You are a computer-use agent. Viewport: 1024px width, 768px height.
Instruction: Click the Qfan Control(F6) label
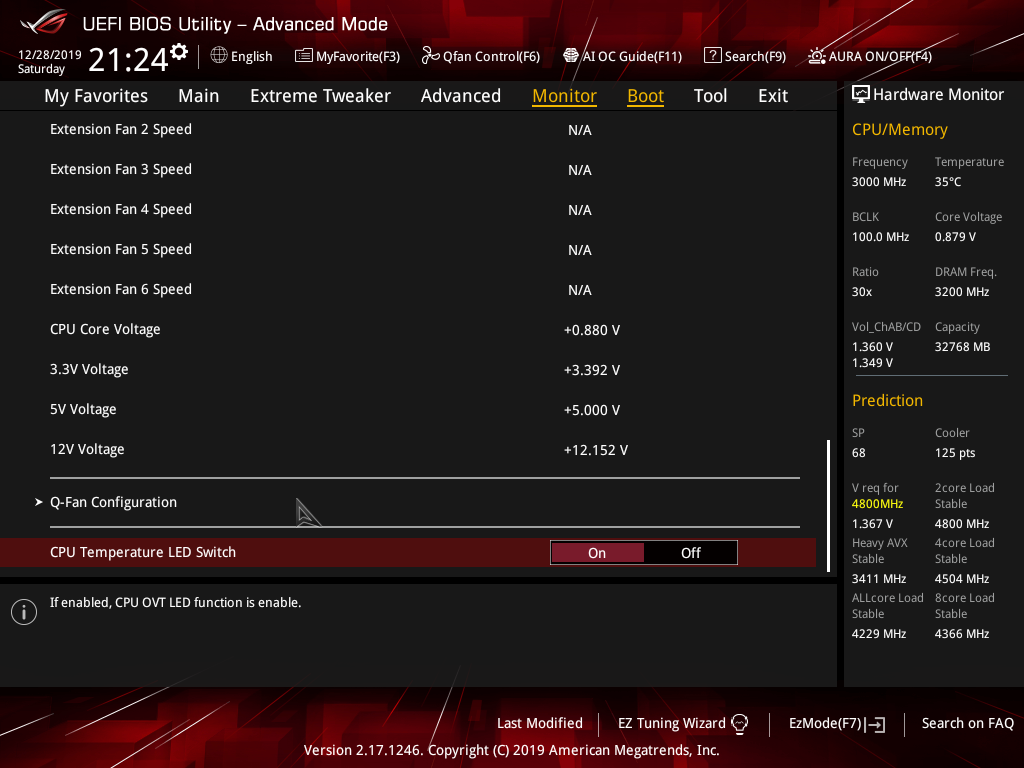pos(491,56)
